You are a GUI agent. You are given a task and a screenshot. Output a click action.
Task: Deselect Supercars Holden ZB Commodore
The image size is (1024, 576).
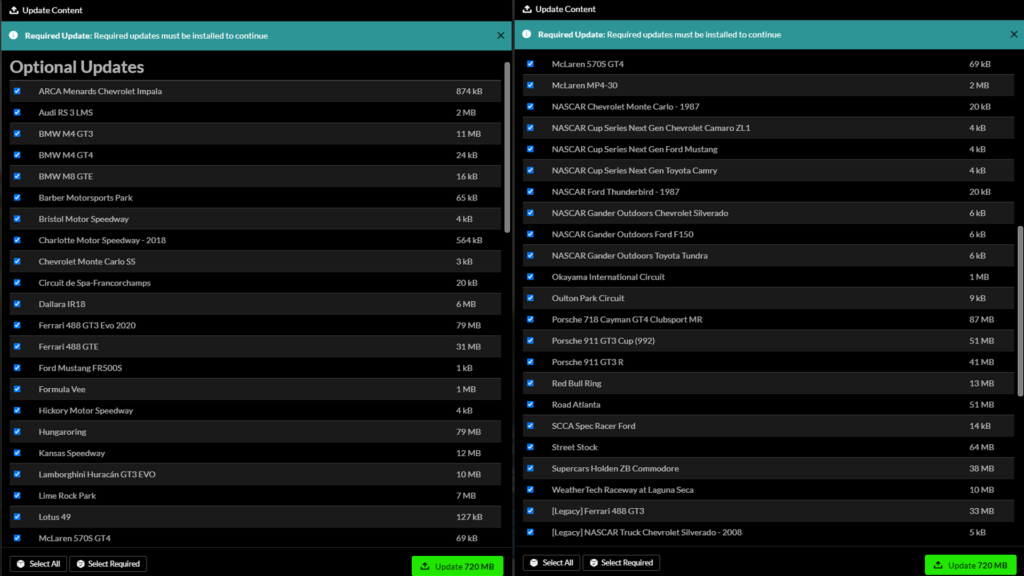530,468
